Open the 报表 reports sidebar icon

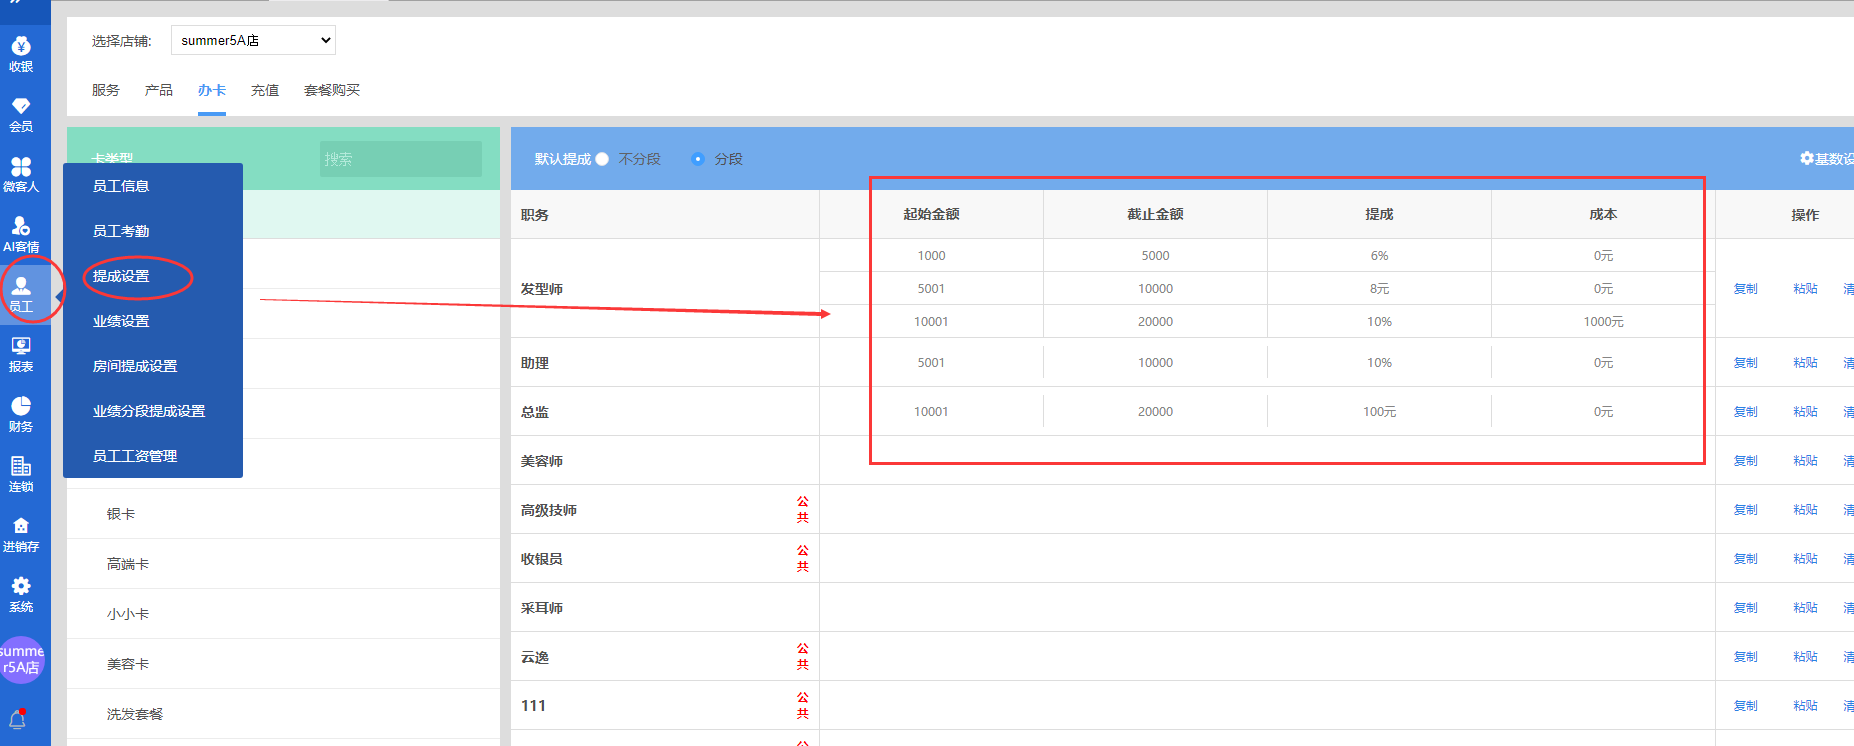(x=21, y=355)
